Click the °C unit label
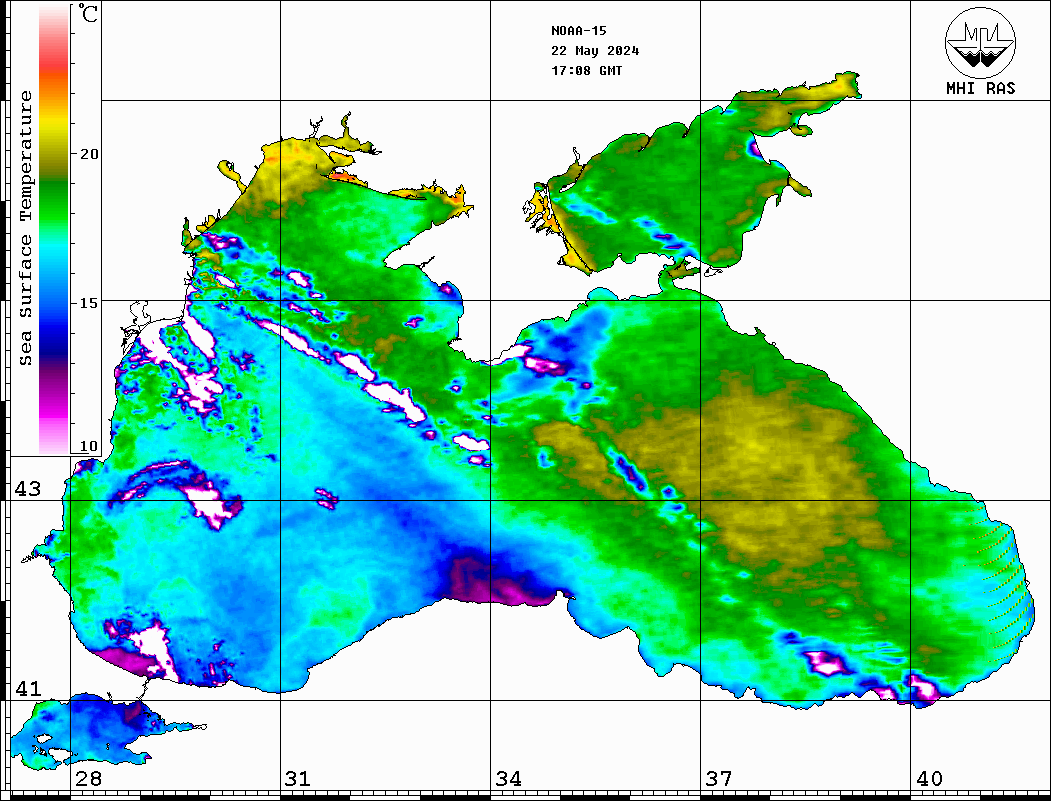1051x801 pixels. tap(88, 13)
